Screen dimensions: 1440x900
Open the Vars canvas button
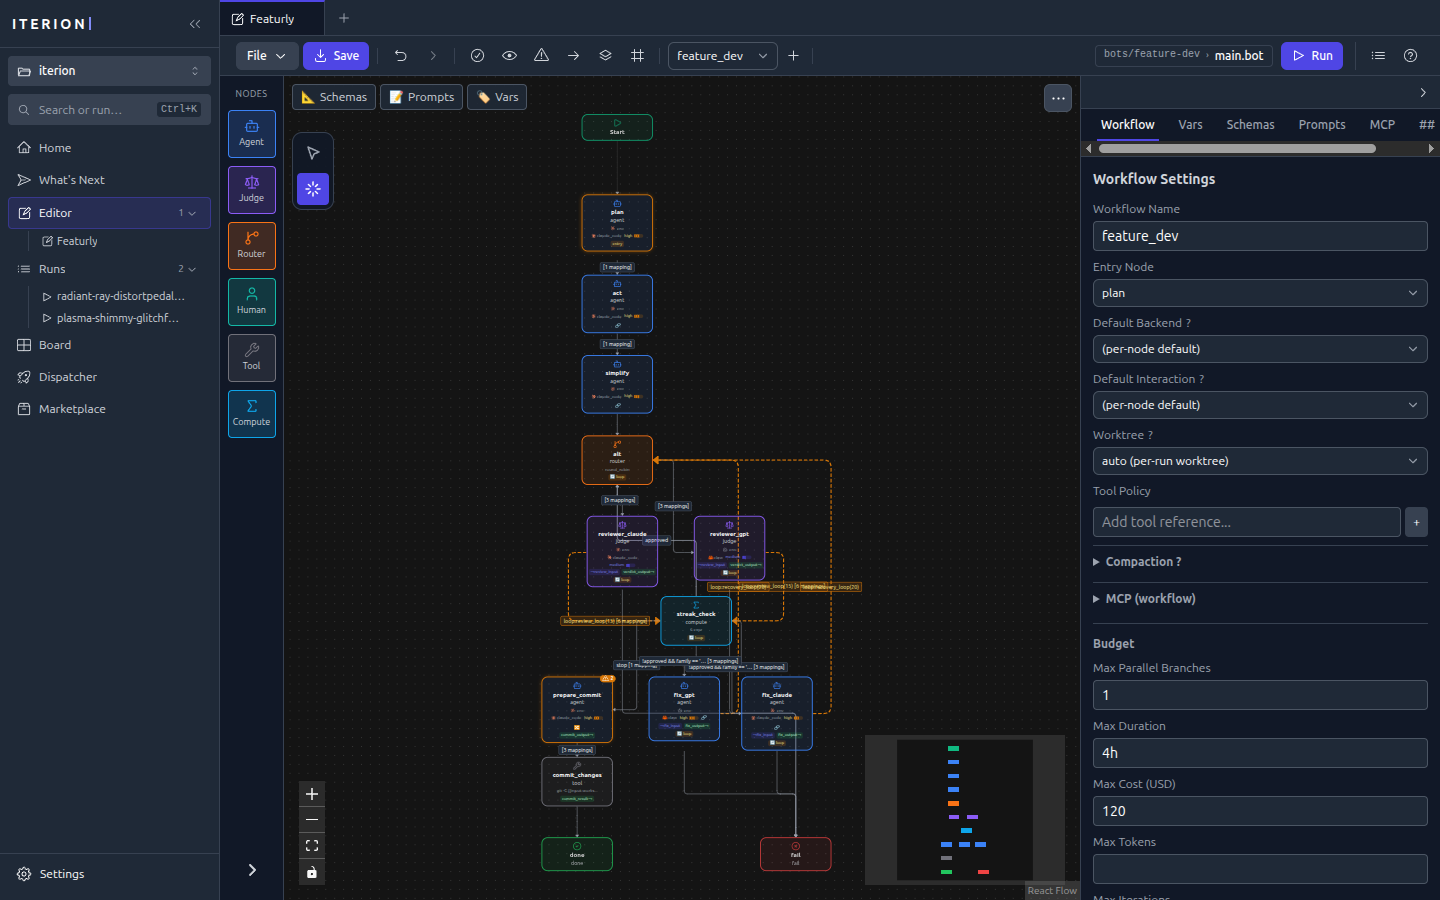[497, 97]
